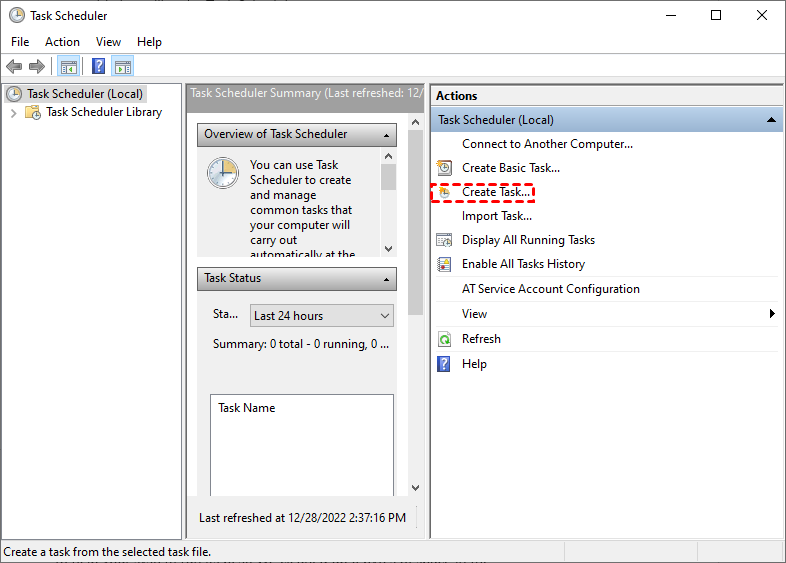Click Create Task... action
The width and height of the screenshot is (786, 563).
pos(496,192)
